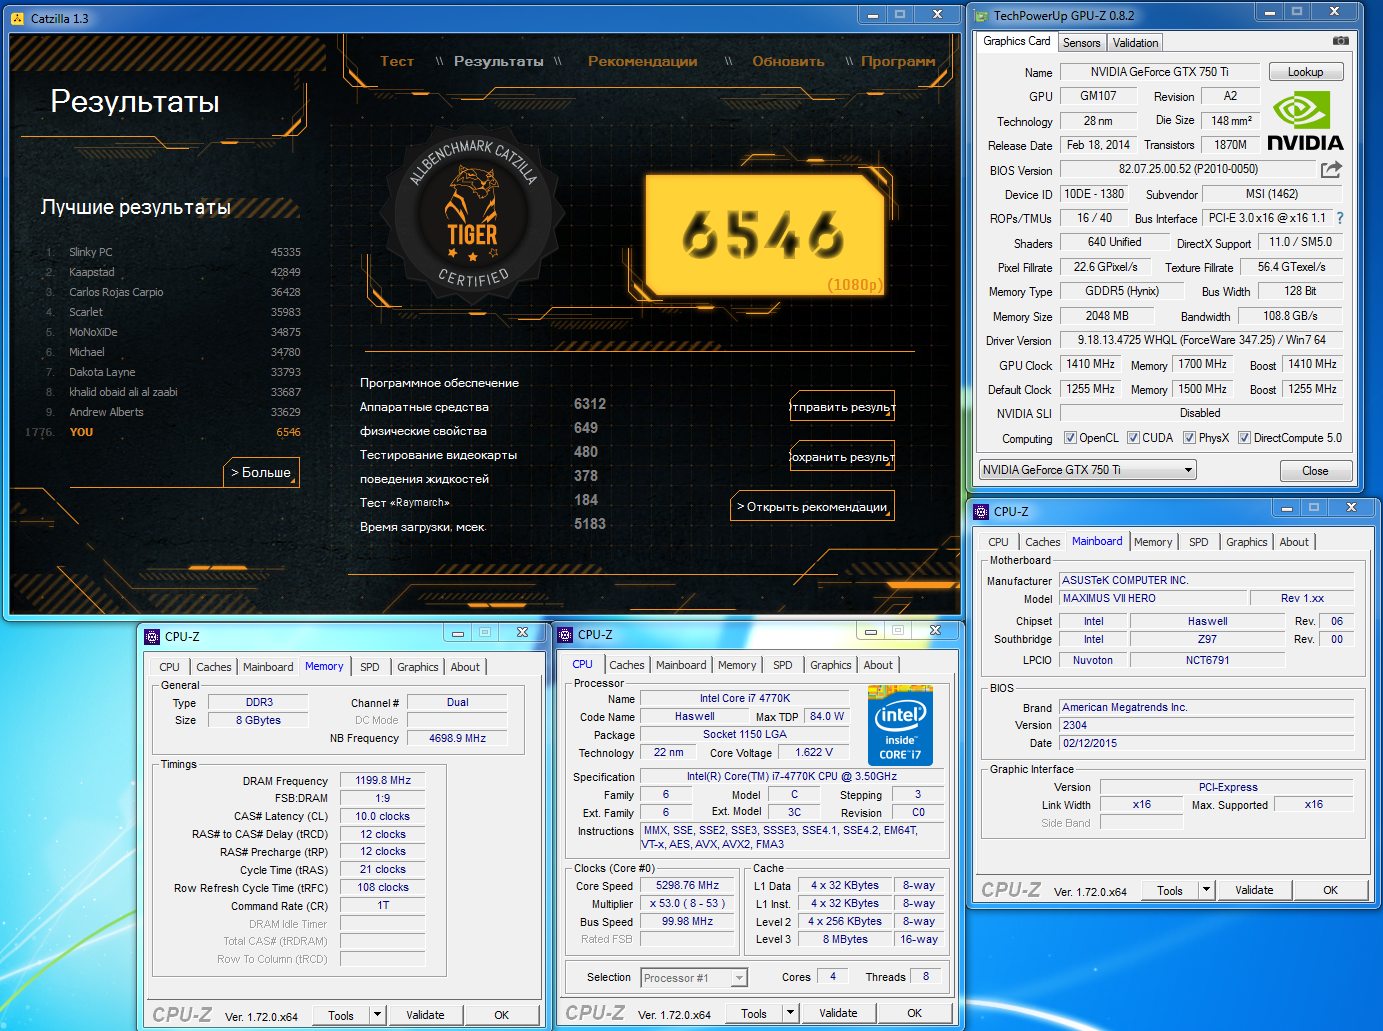
Task: Toggle the OpenCL checkbox in GPU-Z
Action: 1070,437
